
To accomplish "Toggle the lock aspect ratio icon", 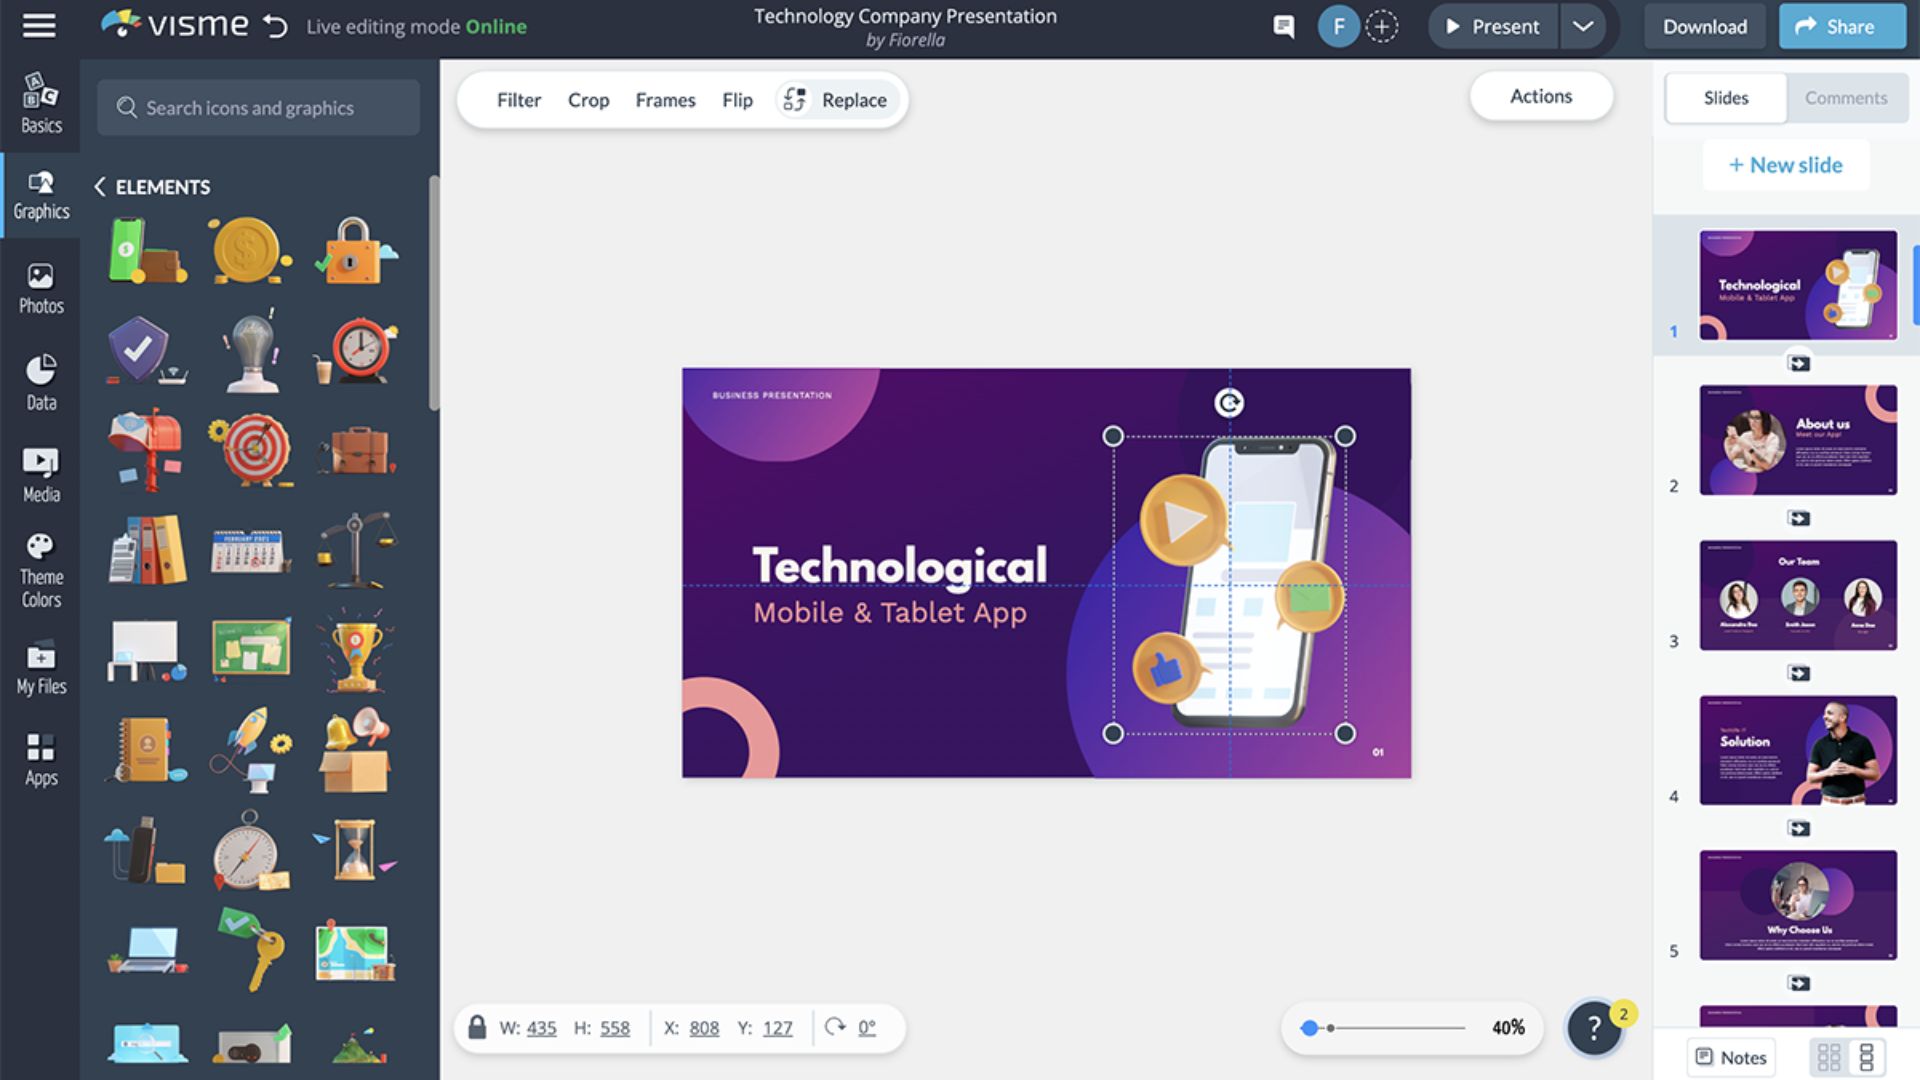I will pyautogui.click(x=477, y=1027).
